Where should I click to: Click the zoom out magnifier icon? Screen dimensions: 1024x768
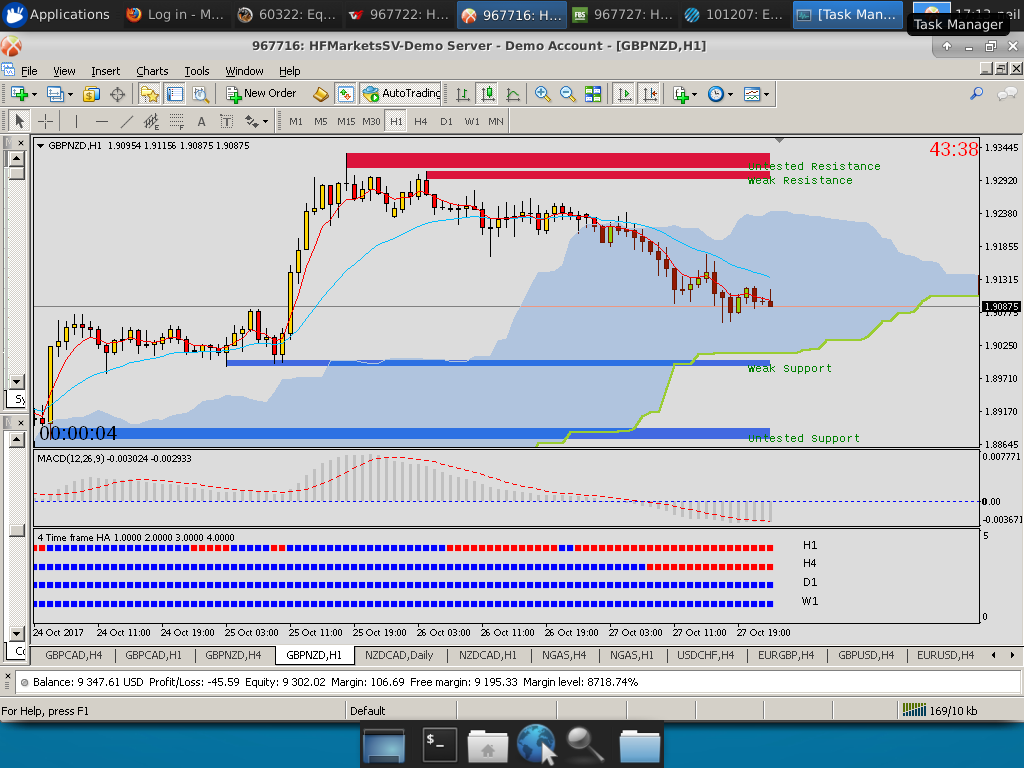(567, 93)
